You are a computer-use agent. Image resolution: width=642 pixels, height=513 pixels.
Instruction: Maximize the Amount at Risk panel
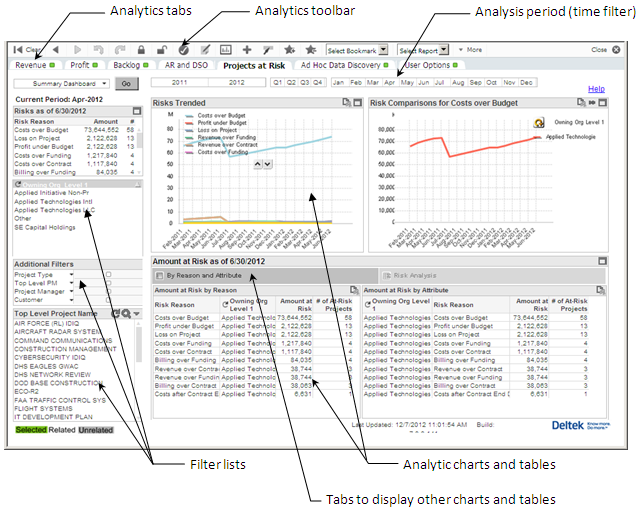[x=601, y=261]
